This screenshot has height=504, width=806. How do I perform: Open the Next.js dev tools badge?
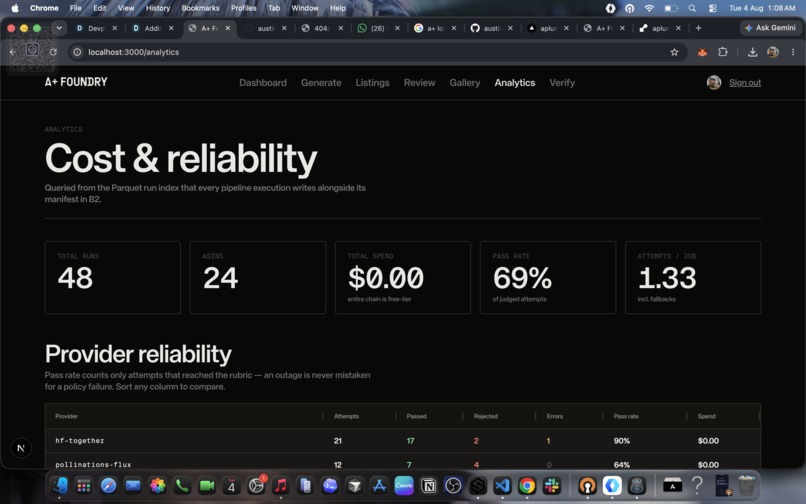pyautogui.click(x=21, y=448)
